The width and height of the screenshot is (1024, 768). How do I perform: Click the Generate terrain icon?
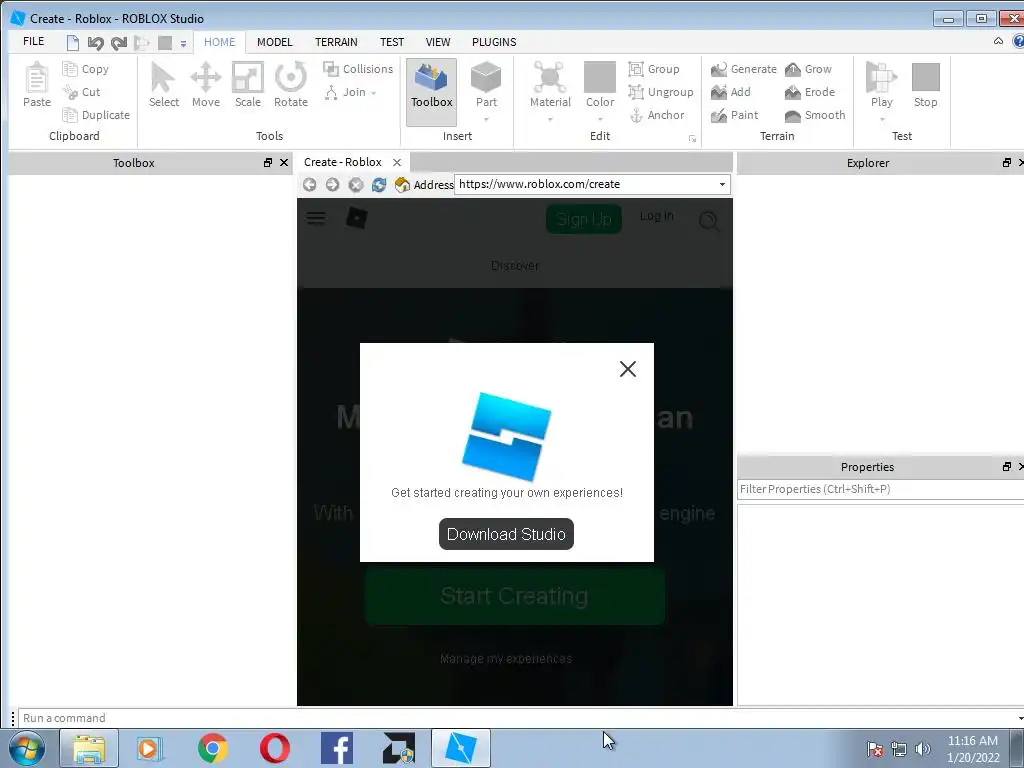719,69
